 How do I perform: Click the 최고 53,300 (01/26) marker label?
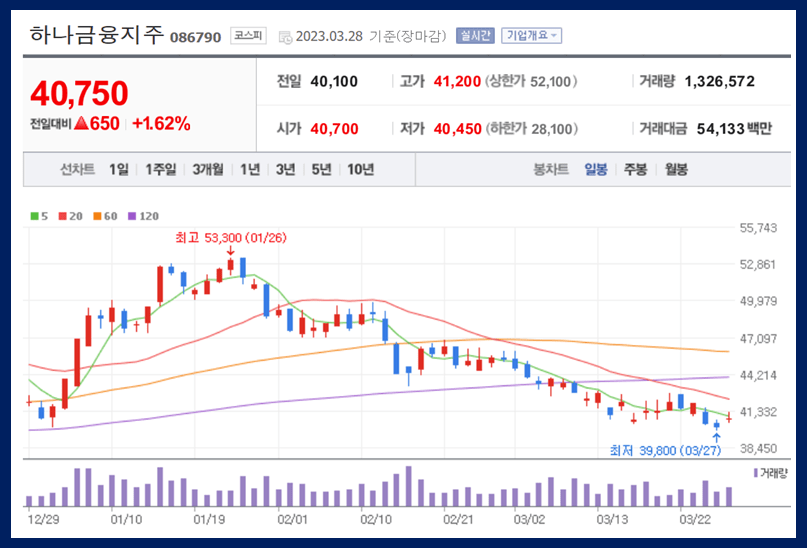(231, 238)
